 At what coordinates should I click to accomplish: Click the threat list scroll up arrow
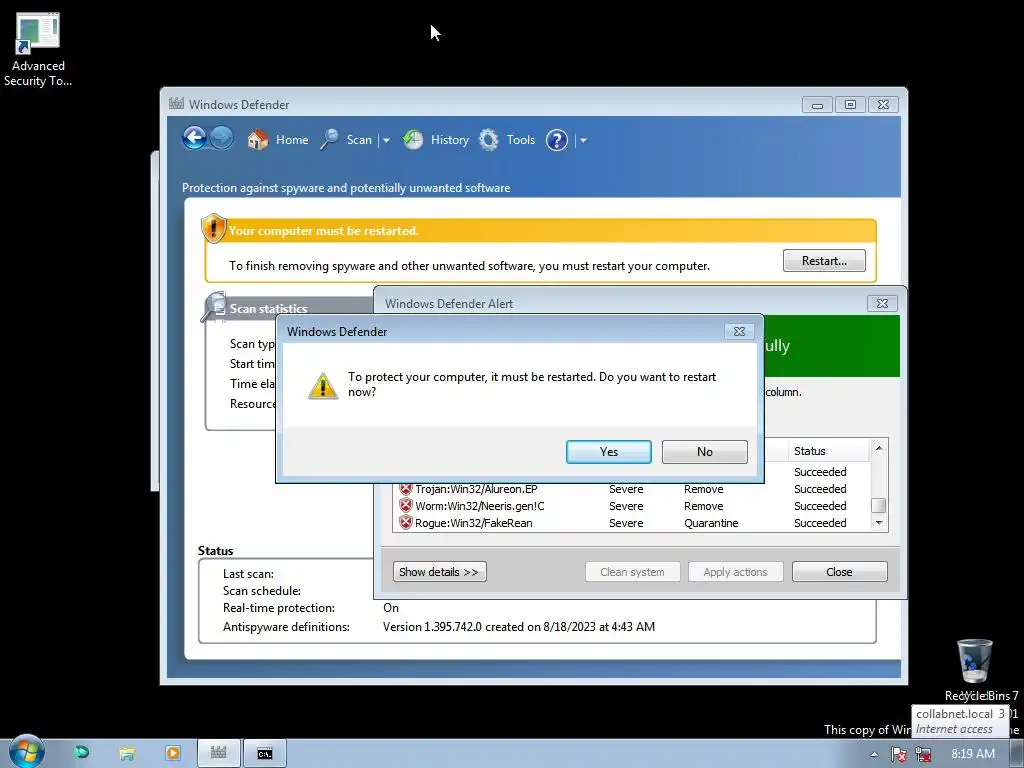tap(878, 448)
